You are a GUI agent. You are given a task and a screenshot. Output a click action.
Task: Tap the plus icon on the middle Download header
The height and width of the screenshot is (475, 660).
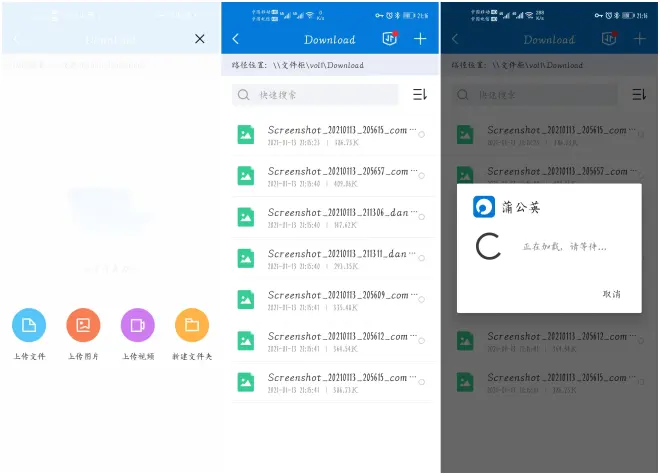point(420,39)
